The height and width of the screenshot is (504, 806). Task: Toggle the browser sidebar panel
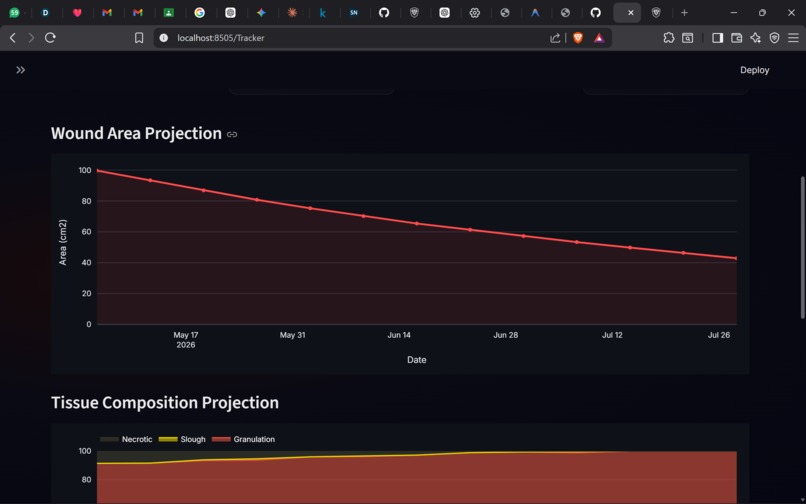(x=717, y=38)
